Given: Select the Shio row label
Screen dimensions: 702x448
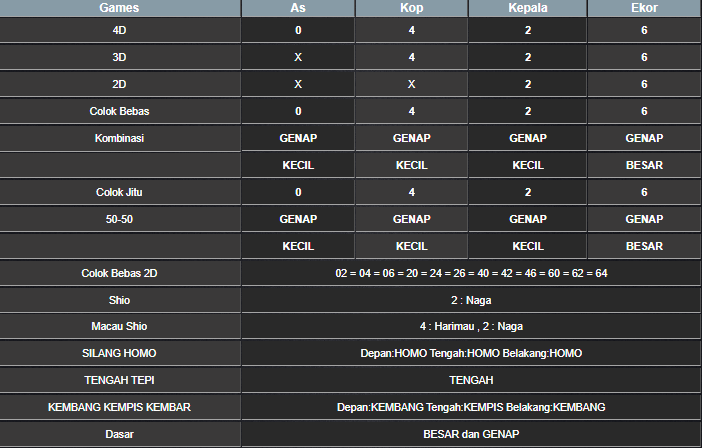Looking at the screenshot, I should click(x=119, y=300).
